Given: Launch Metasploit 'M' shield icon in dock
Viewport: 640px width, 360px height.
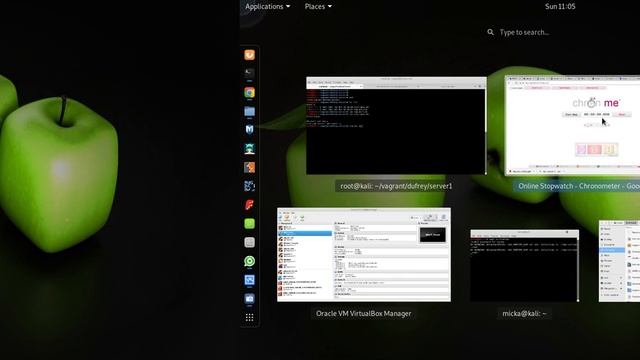Looking at the screenshot, I should pyautogui.click(x=249, y=130).
